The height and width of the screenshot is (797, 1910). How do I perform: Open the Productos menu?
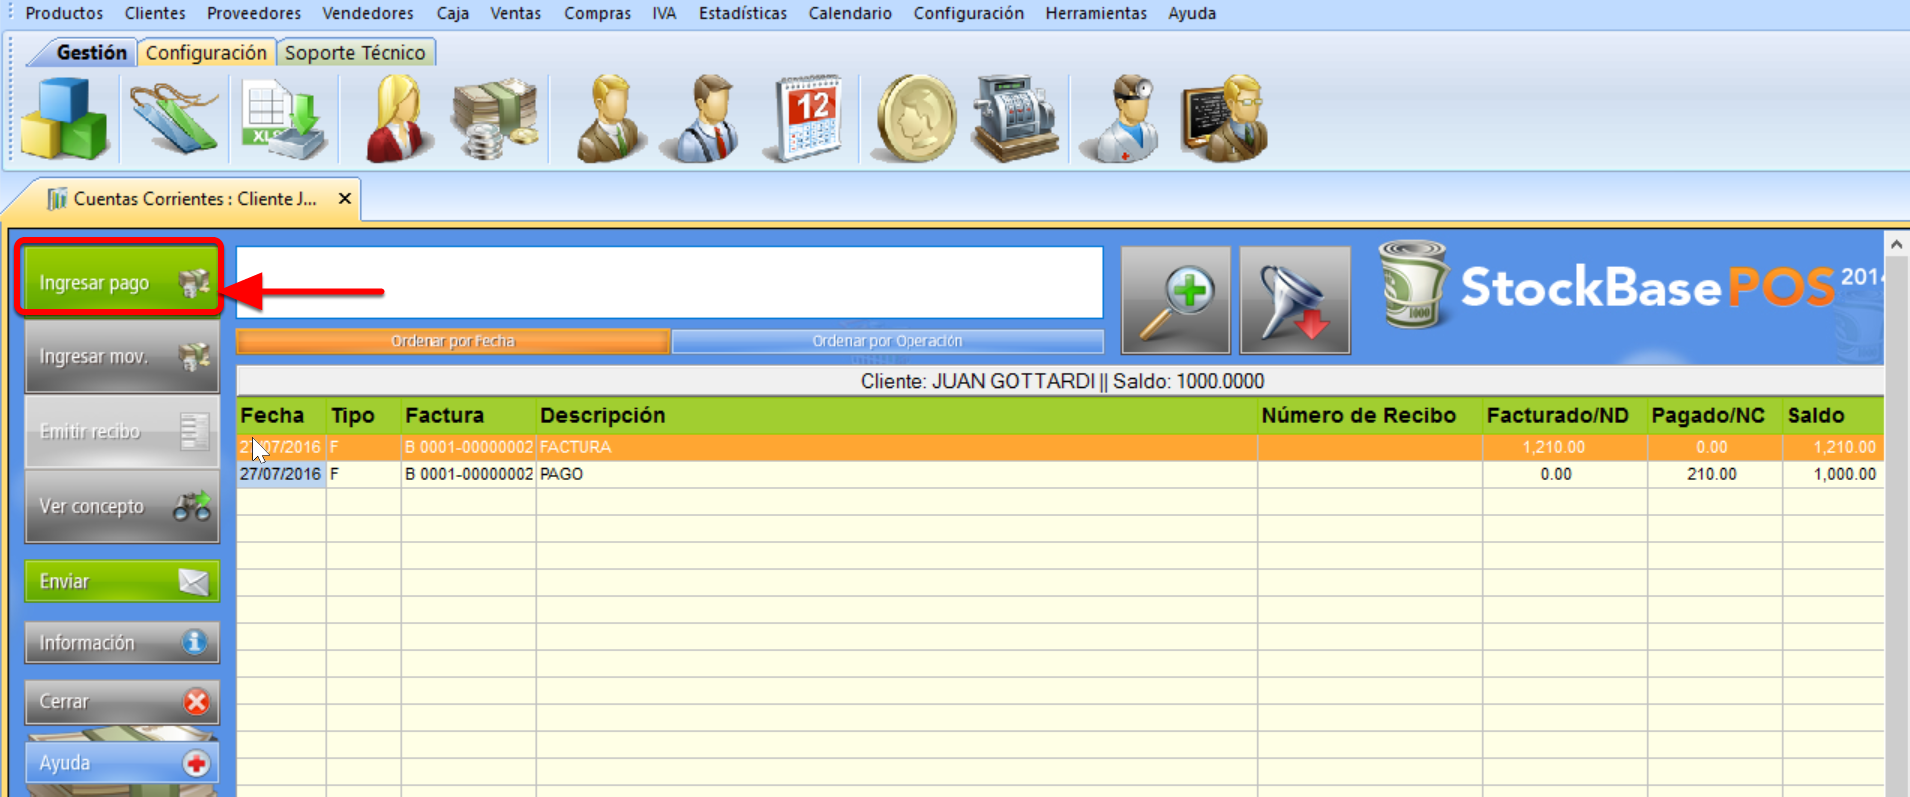click(x=64, y=13)
